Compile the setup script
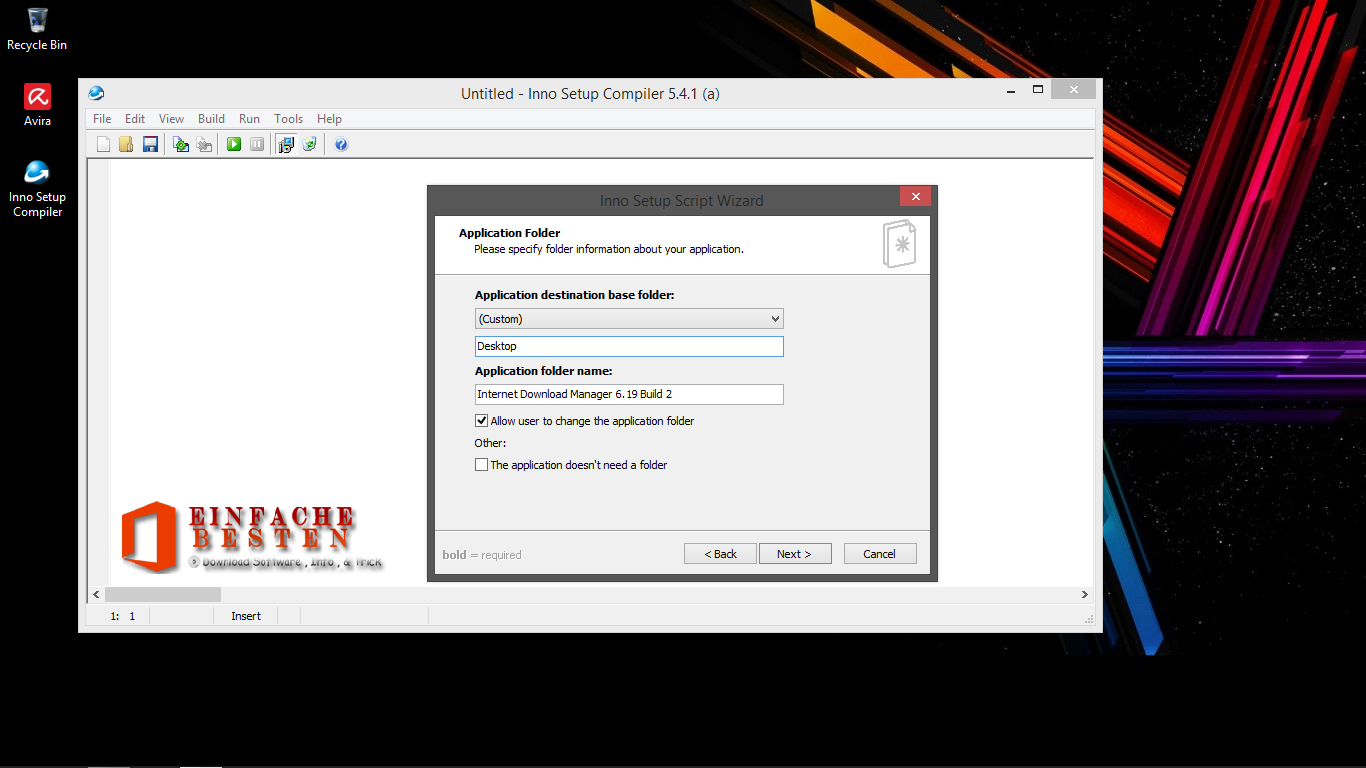Viewport: 1366px width, 768px height. [x=180, y=144]
